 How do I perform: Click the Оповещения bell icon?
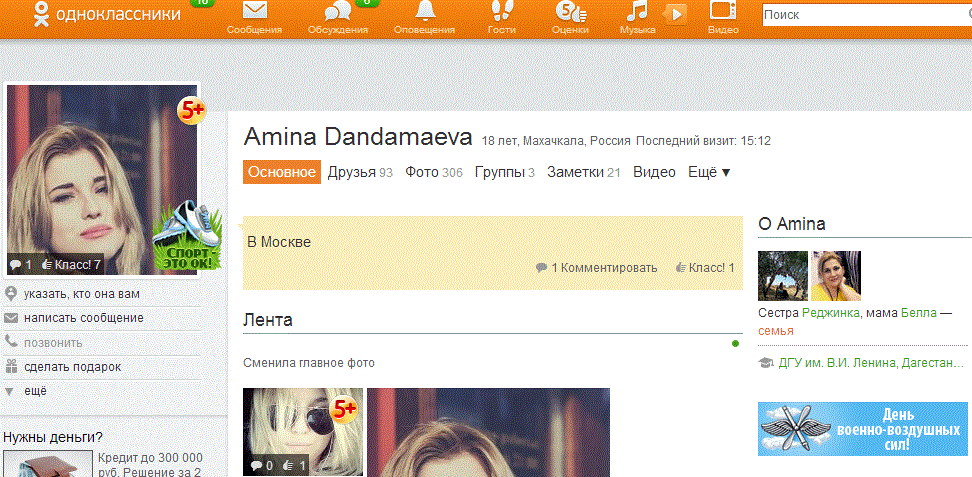pyautogui.click(x=426, y=12)
